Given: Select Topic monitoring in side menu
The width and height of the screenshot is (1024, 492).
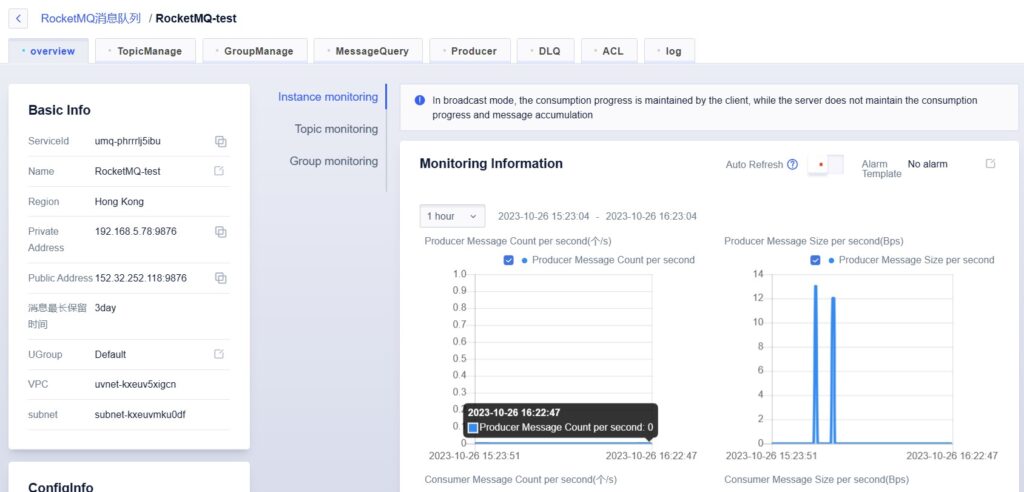Looking at the screenshot, I should click(x=336, y=129).
